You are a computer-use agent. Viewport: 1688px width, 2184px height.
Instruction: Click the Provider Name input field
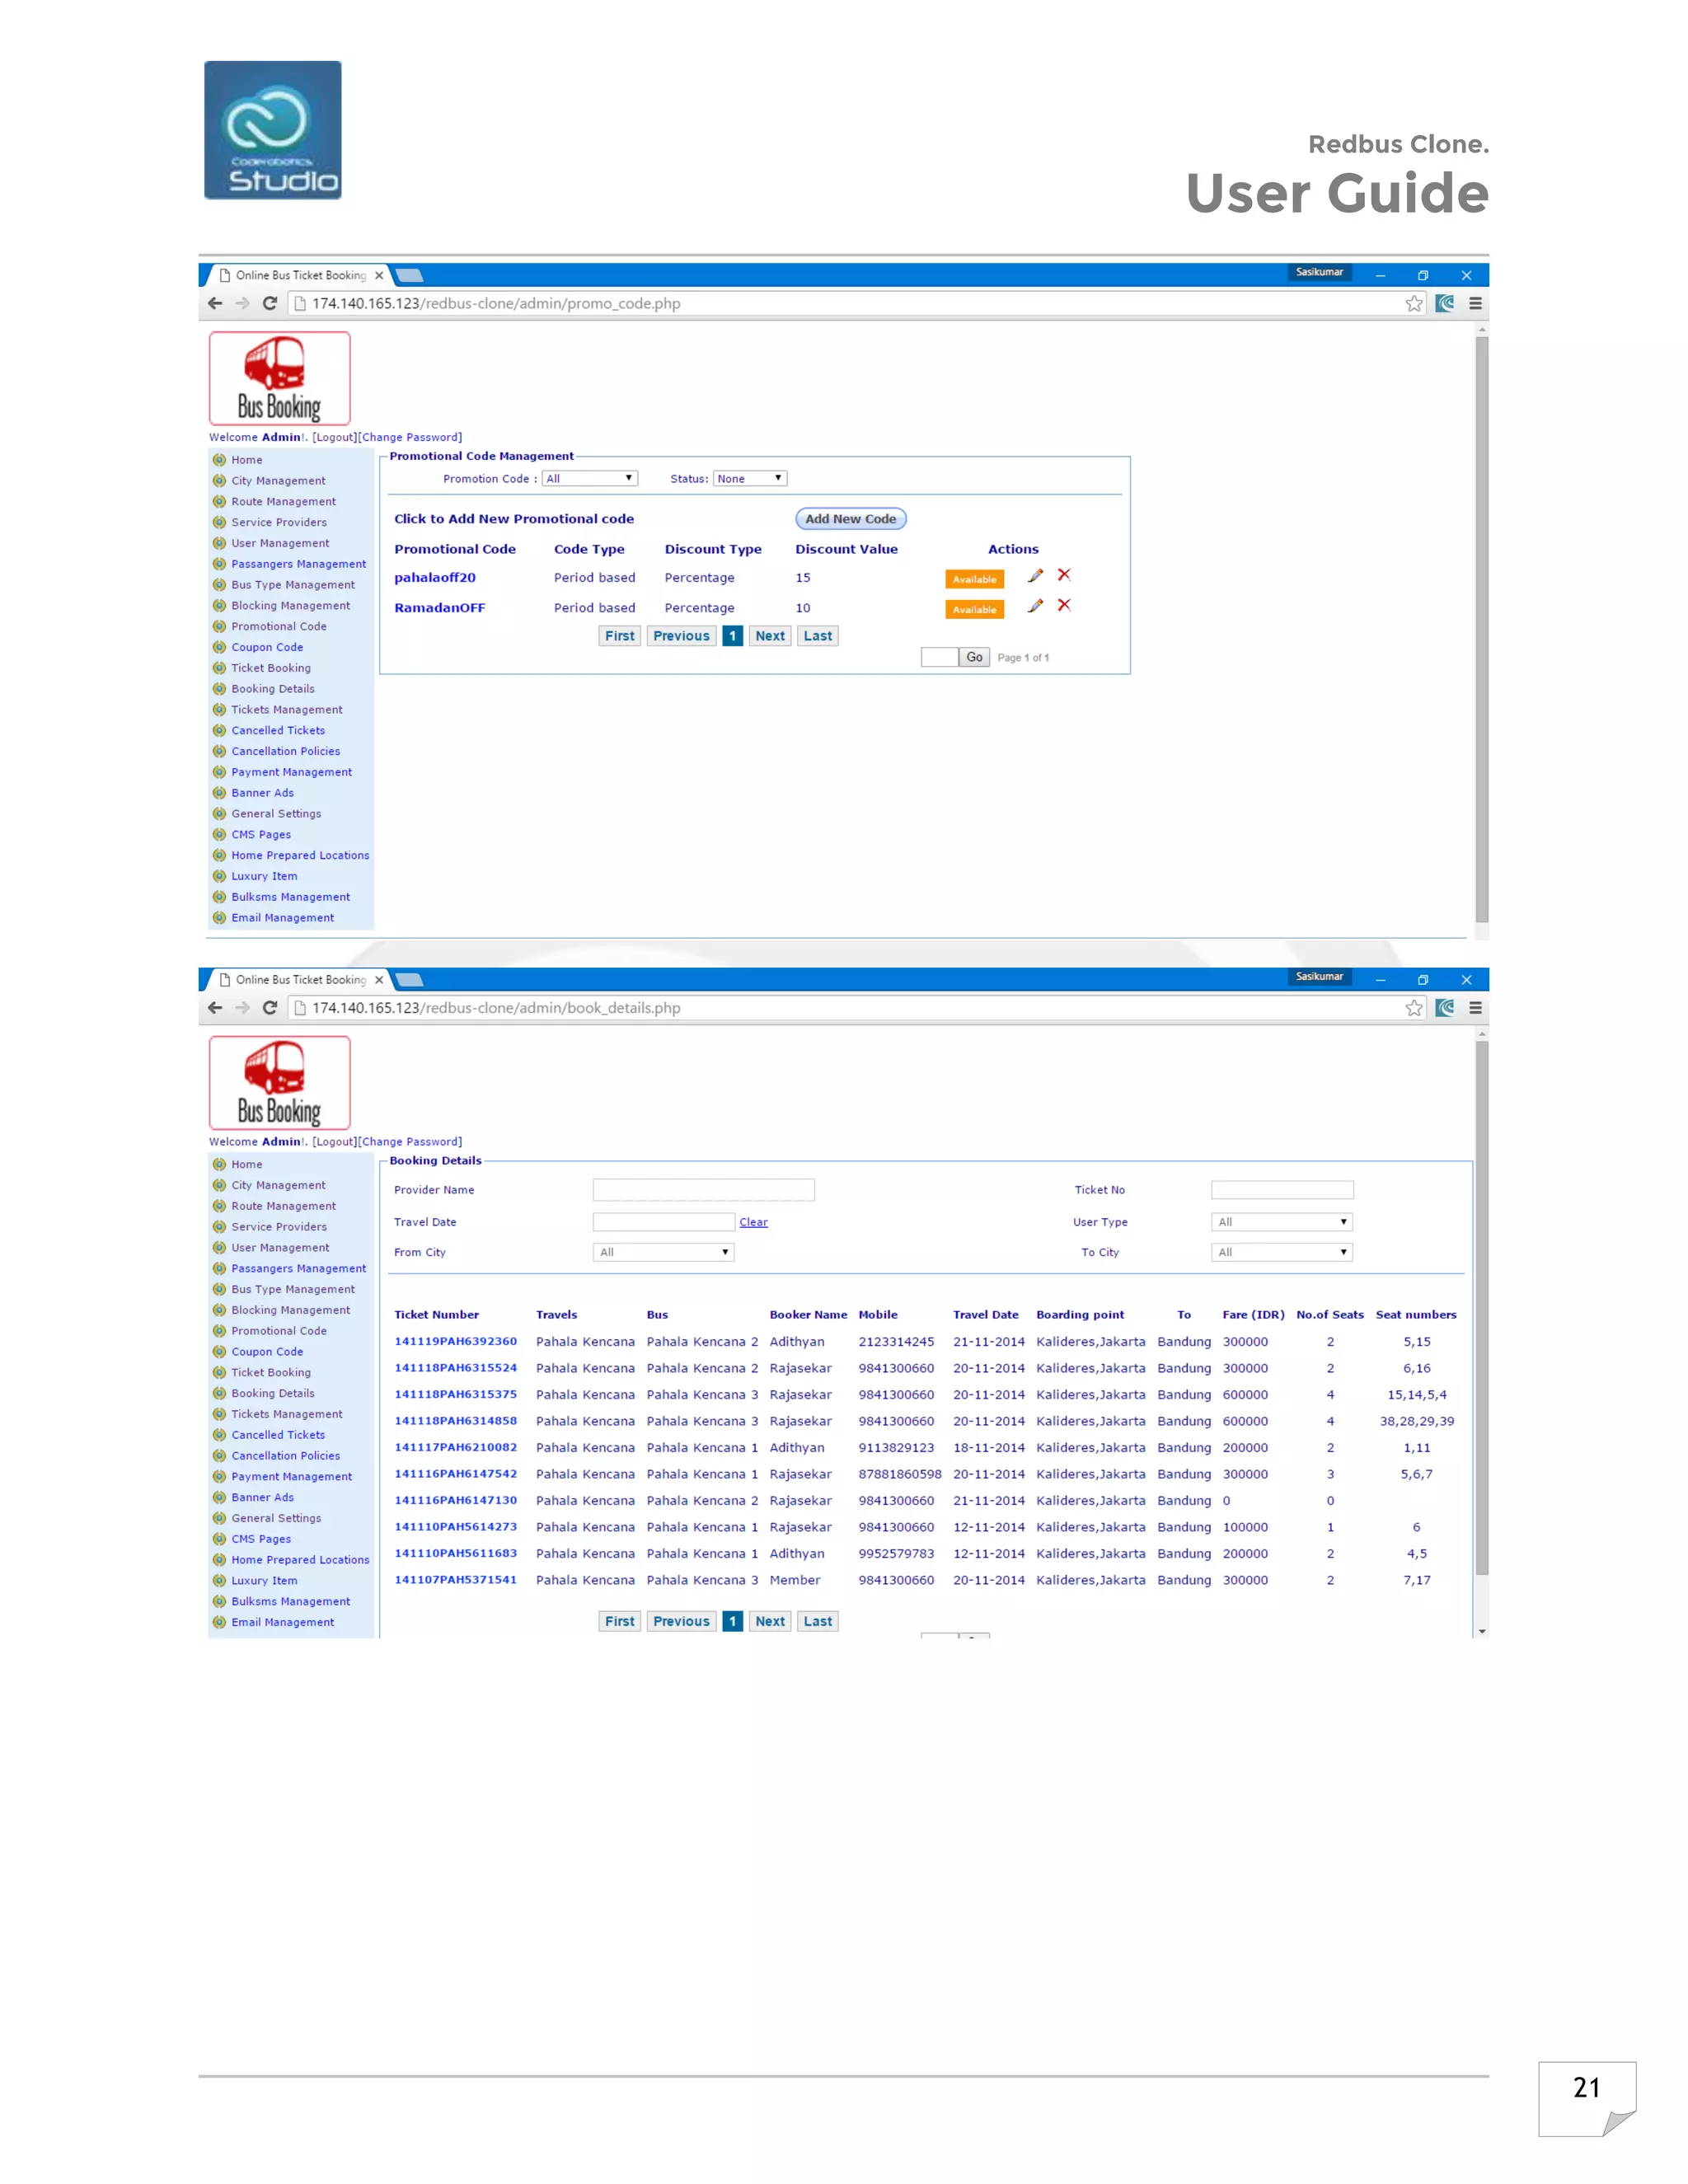pyautogui.click(x=704, y=1190)
